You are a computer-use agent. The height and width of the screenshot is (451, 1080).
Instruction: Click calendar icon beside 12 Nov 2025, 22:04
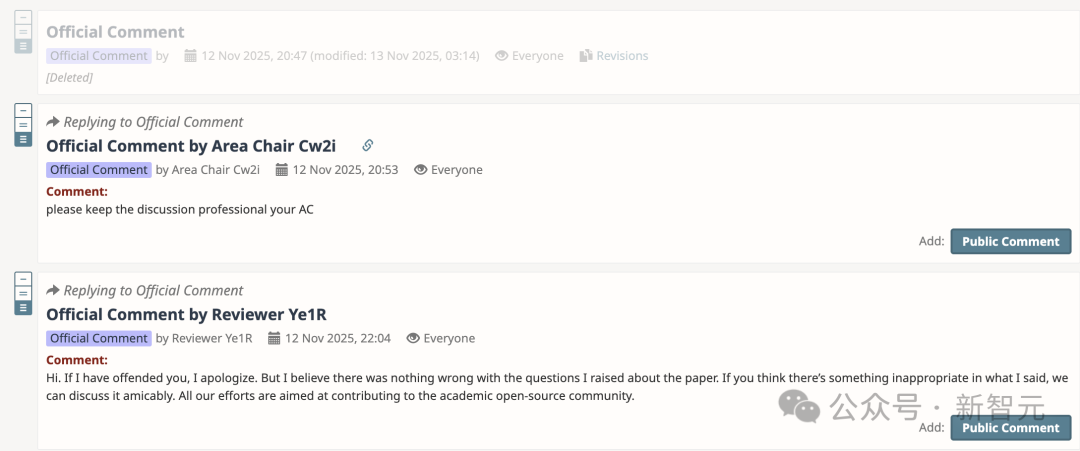[275, 339]
